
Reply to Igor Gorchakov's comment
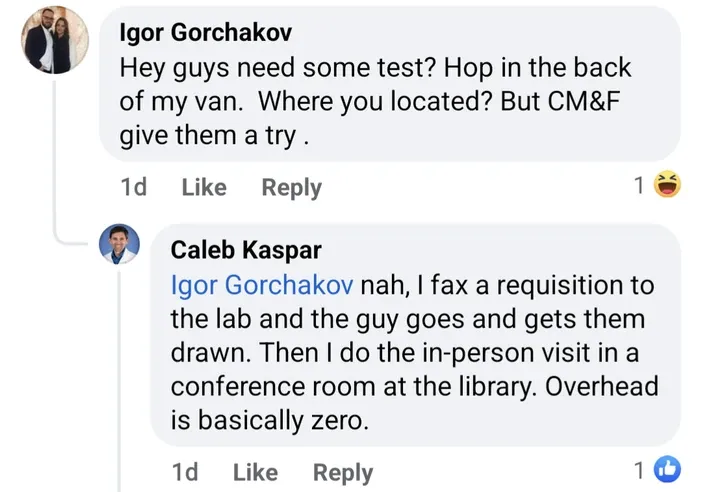[291, 188]
